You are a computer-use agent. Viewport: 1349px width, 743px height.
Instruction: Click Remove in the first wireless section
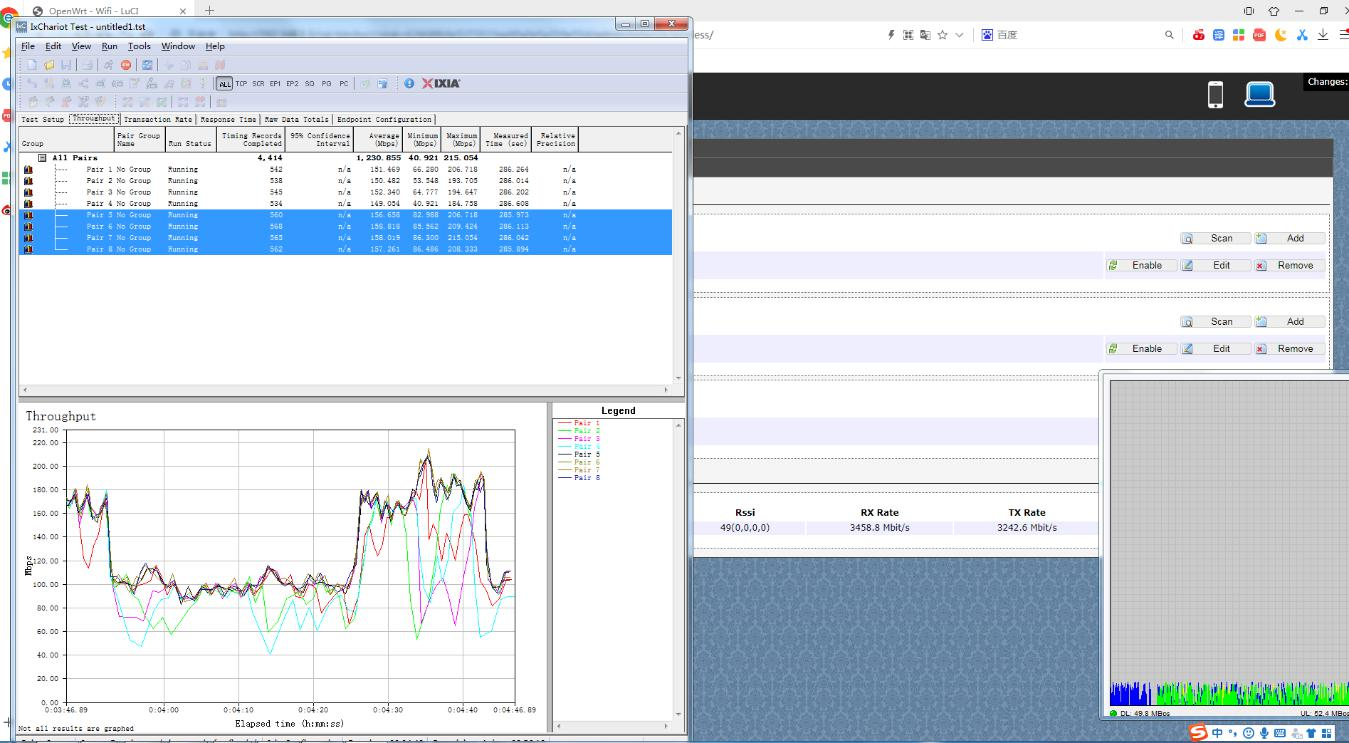tap(1290, 265)
